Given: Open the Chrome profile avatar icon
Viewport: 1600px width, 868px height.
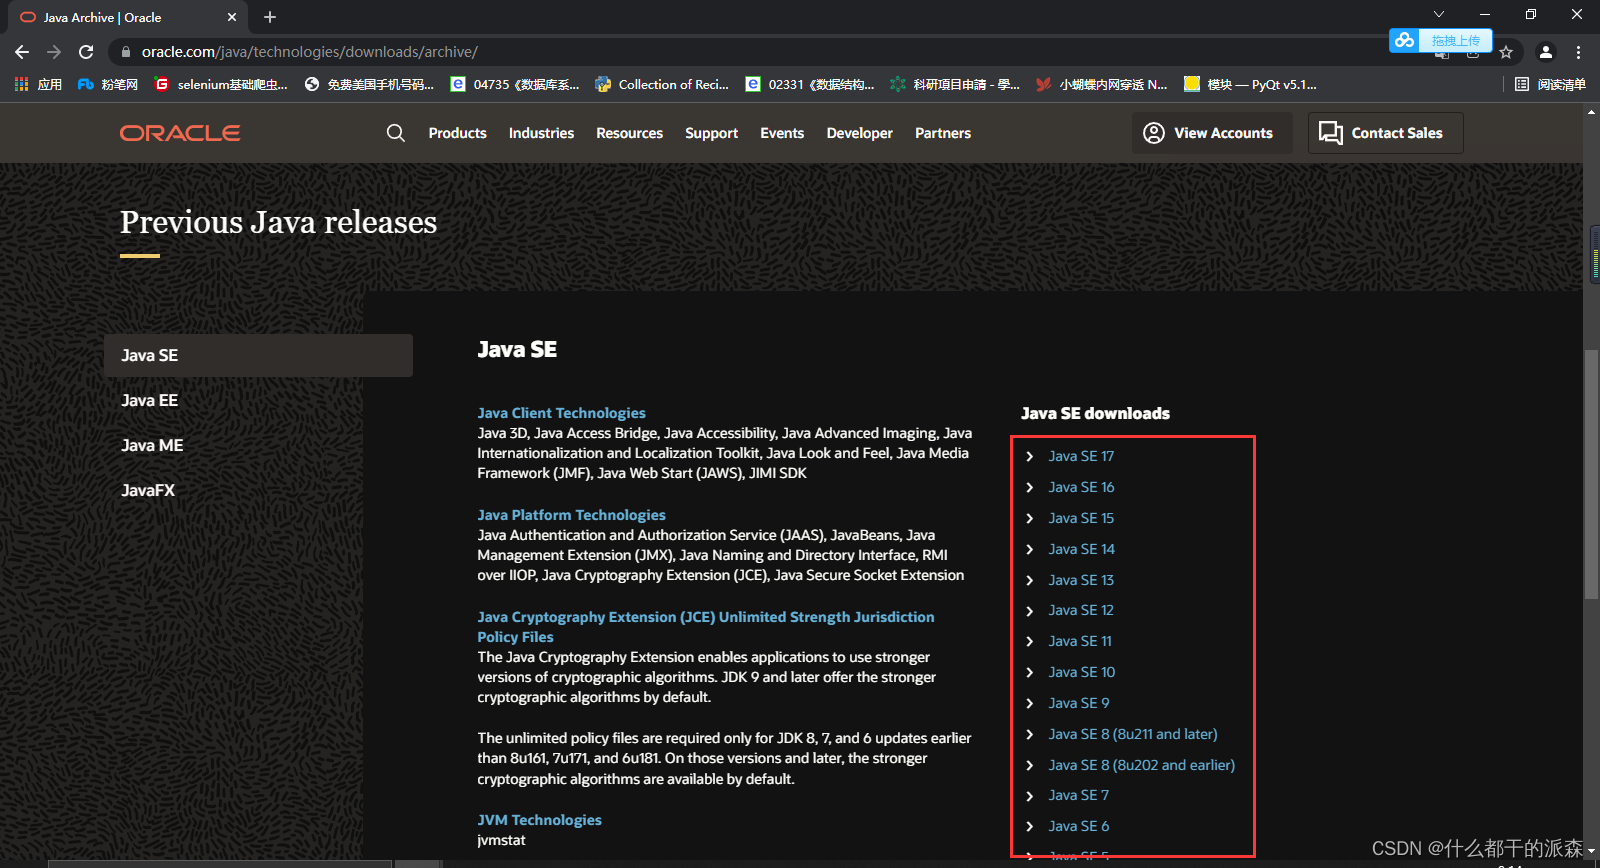Looking at the screenshot, I should point(1545,52).
